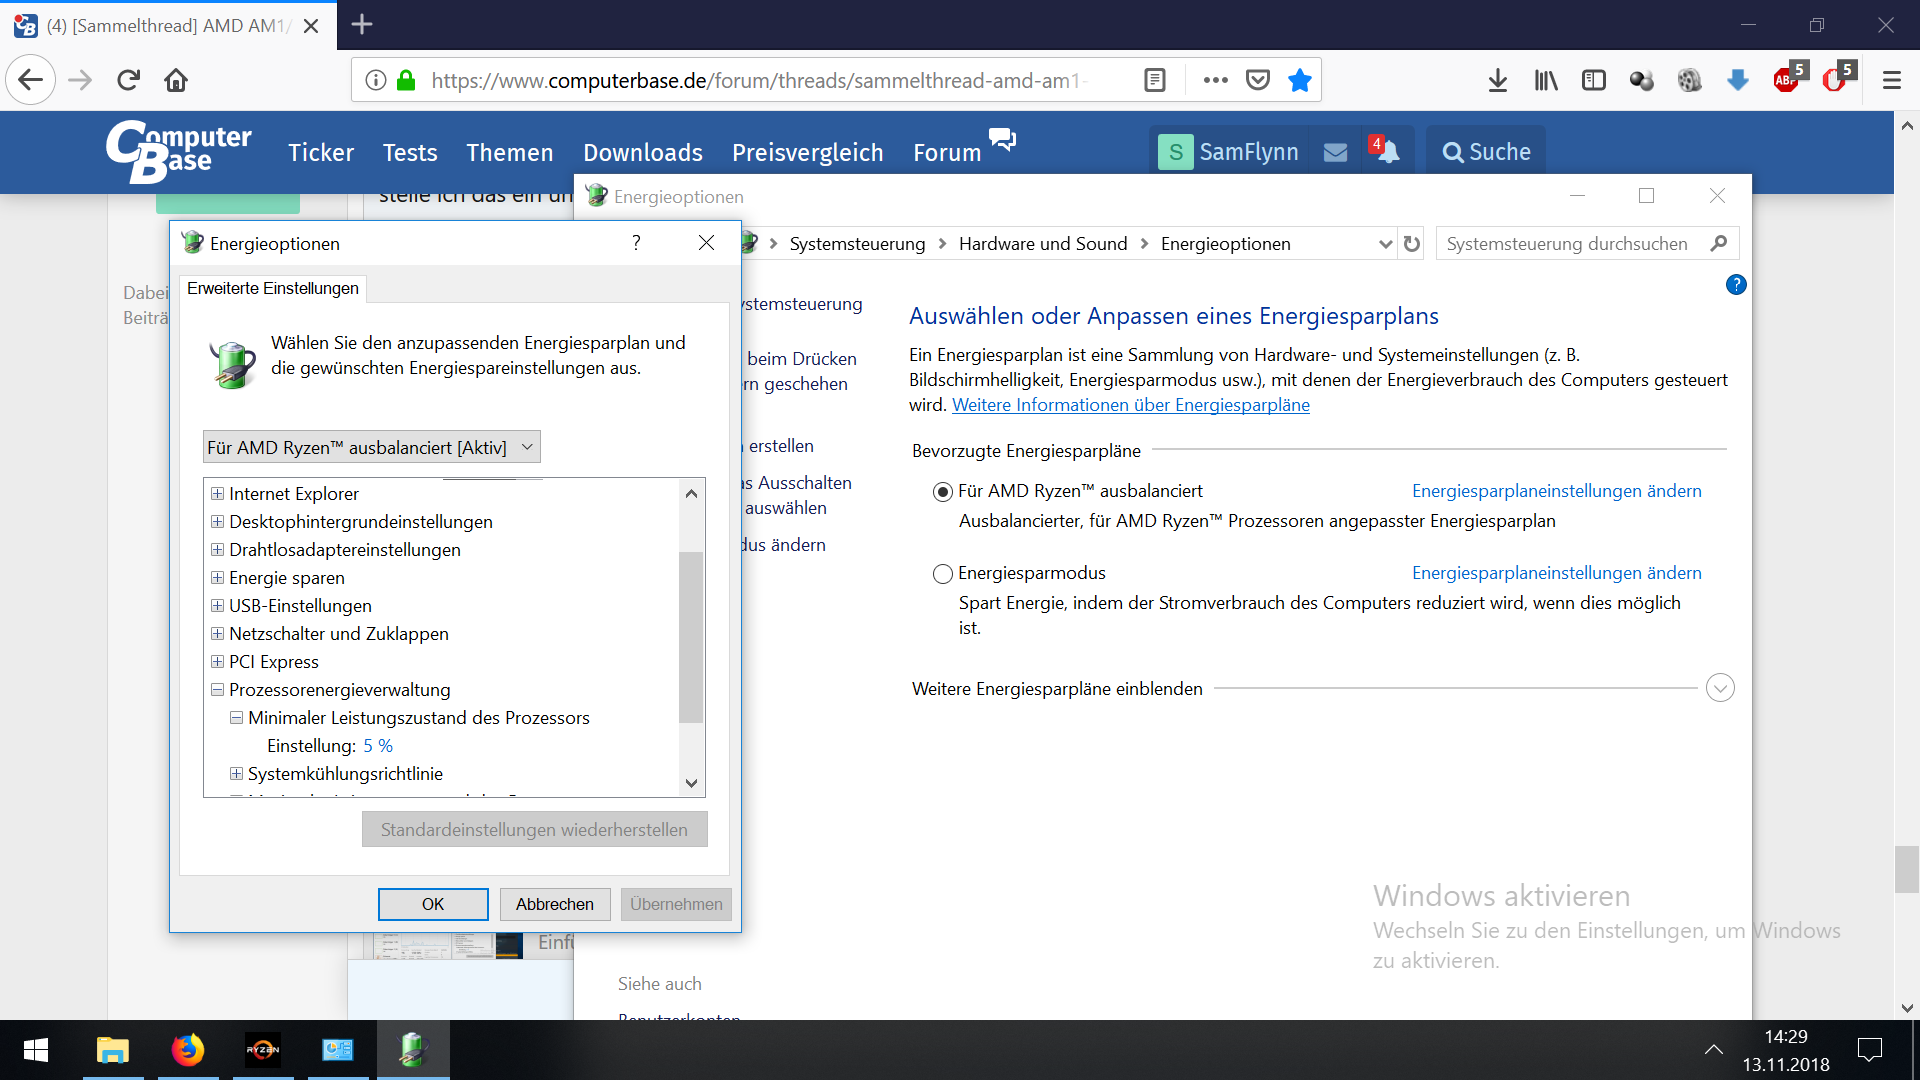Open the Forum menu item
Viewport: 1920px width, 1080px height.
(946, 153)
